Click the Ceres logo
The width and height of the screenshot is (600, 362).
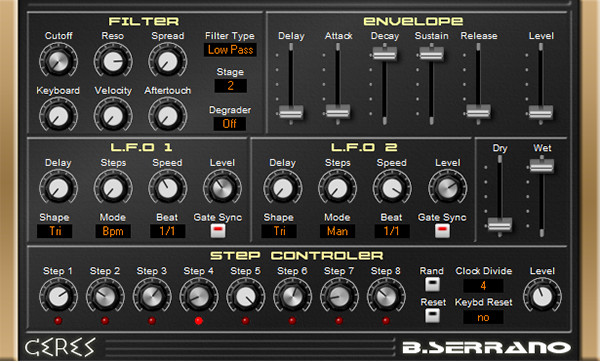point(60,347)
